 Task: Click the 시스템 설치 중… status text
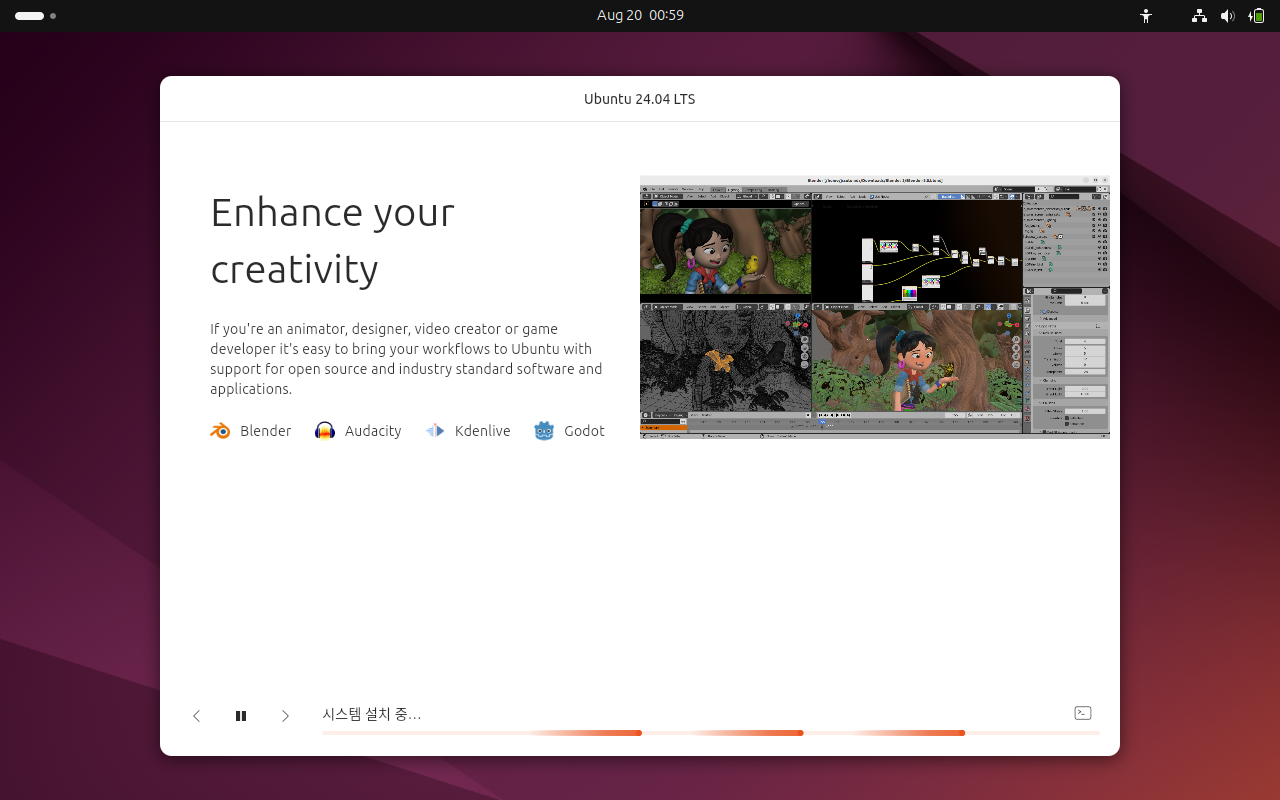[x=372, y=714]
